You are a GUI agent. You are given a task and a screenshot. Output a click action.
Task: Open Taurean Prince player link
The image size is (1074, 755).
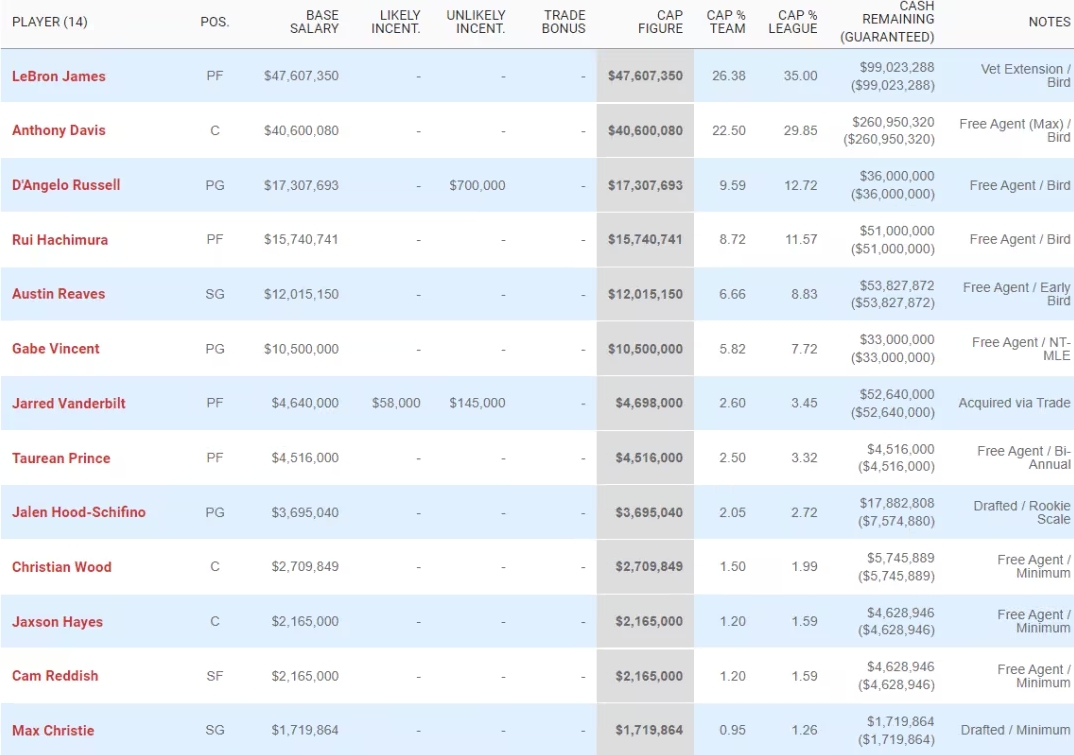tap(61, 458)
